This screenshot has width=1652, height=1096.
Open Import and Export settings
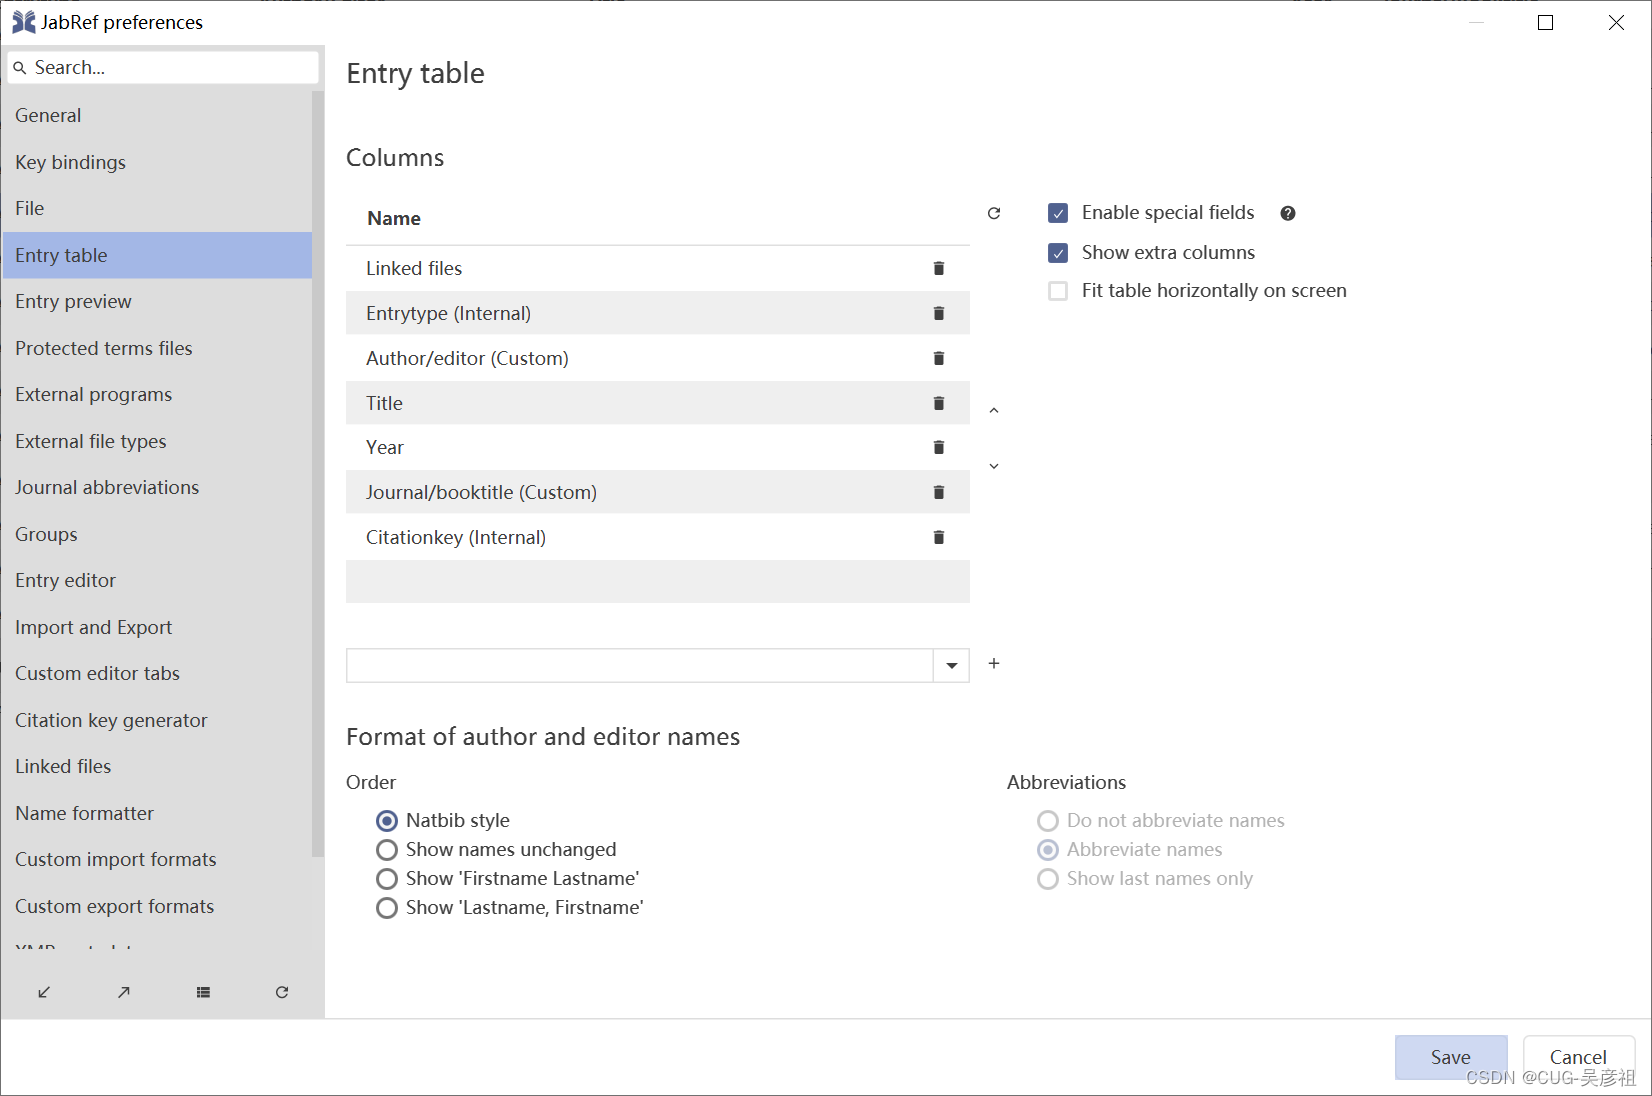click(x=157, y=627)
